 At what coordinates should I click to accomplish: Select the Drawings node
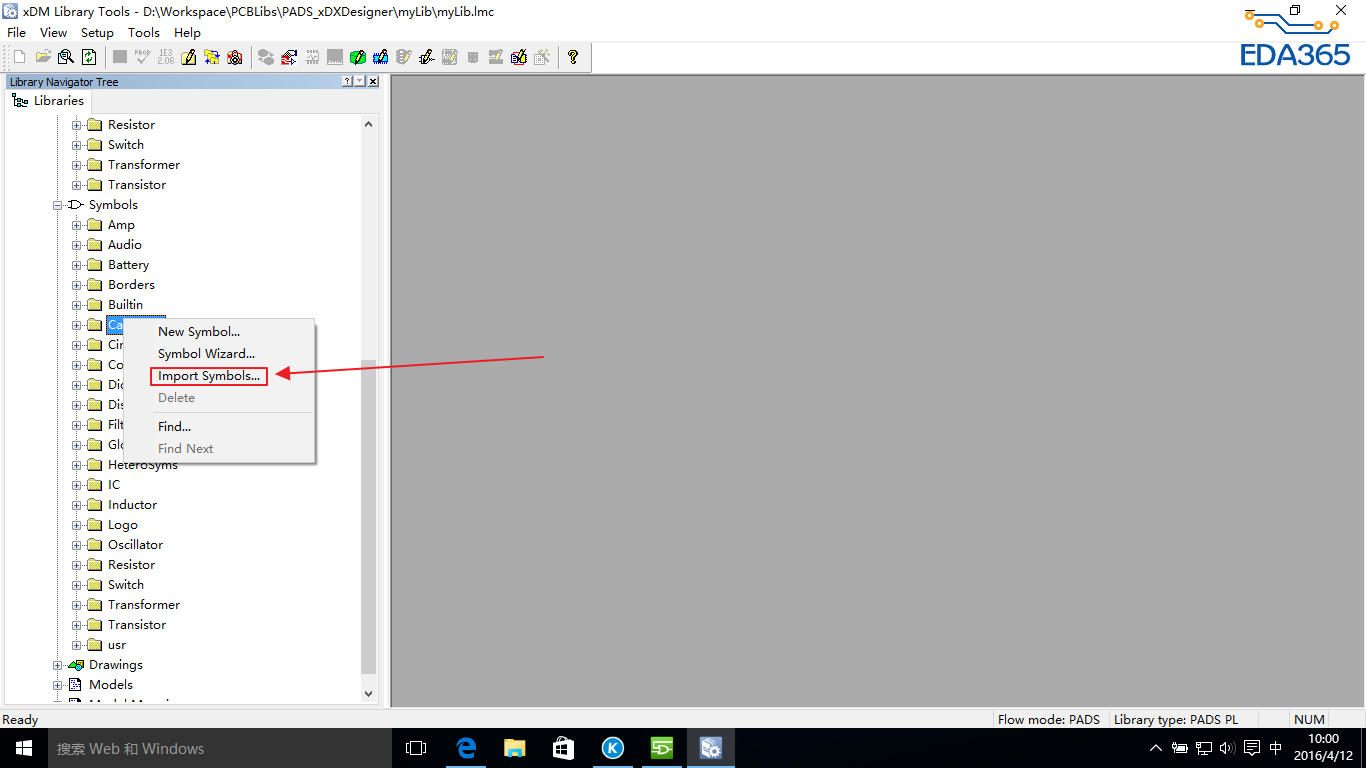(115, 665)
